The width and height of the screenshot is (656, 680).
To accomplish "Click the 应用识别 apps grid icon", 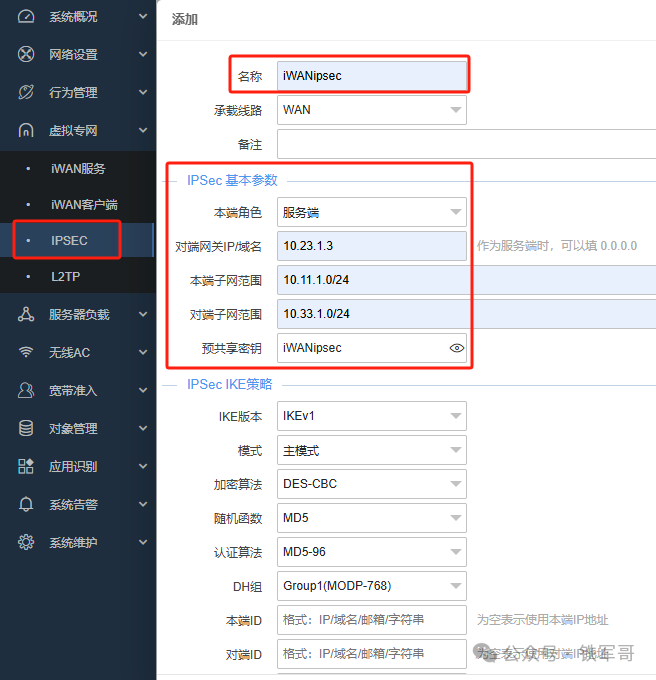I will 26,466.
